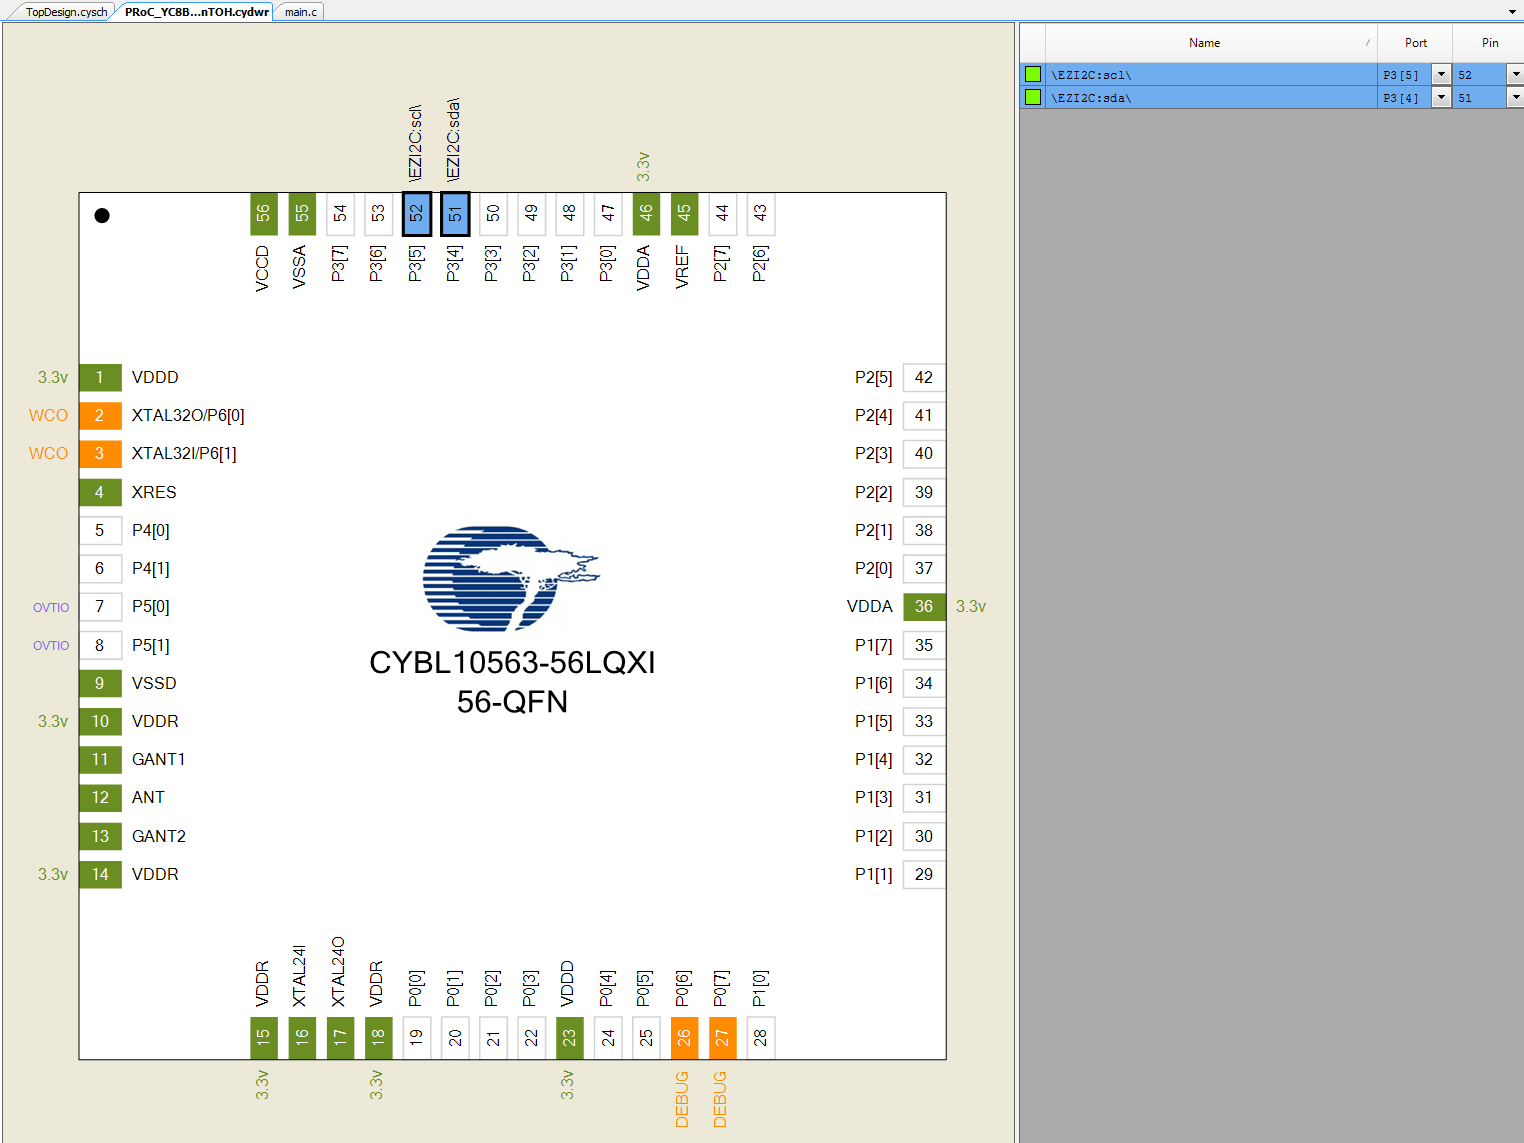Select green pin 12 ANT
Viewport: 1524px width, 1143px height.
(100, 798)
